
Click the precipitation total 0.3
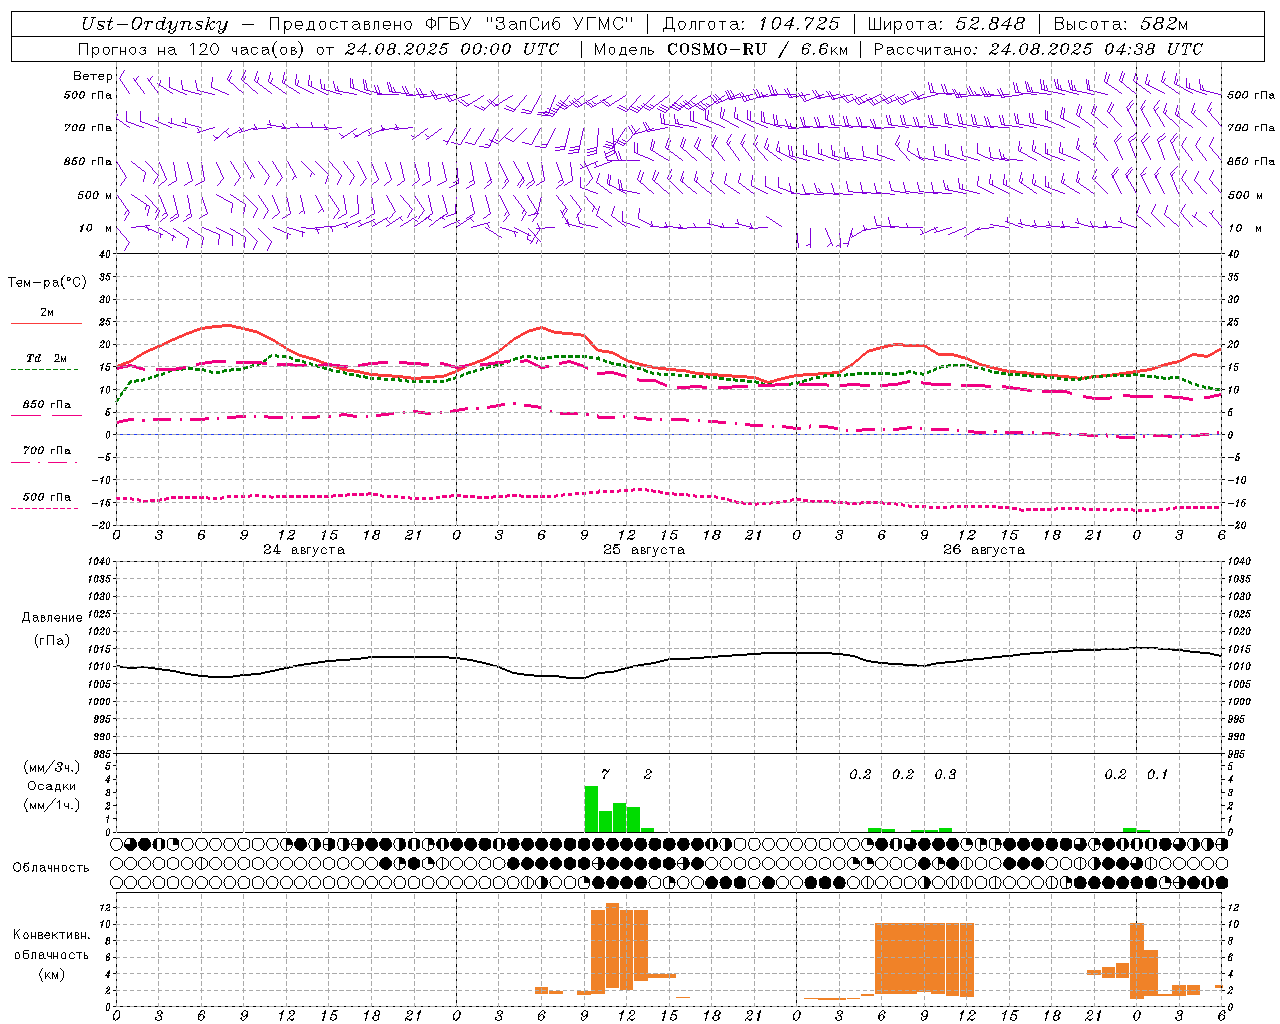pyautogui.click(x=945, y=774)
